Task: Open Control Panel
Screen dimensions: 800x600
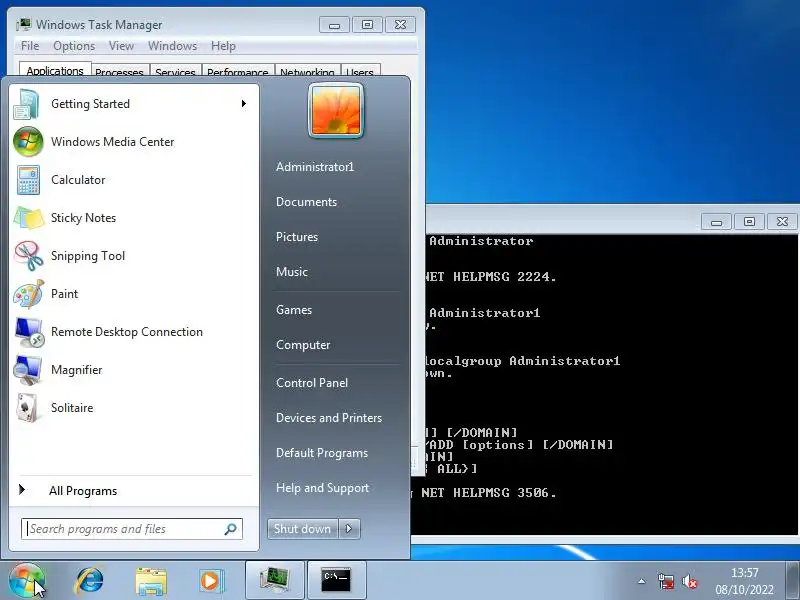Action: pyautogui.click(x=312, y=383)
